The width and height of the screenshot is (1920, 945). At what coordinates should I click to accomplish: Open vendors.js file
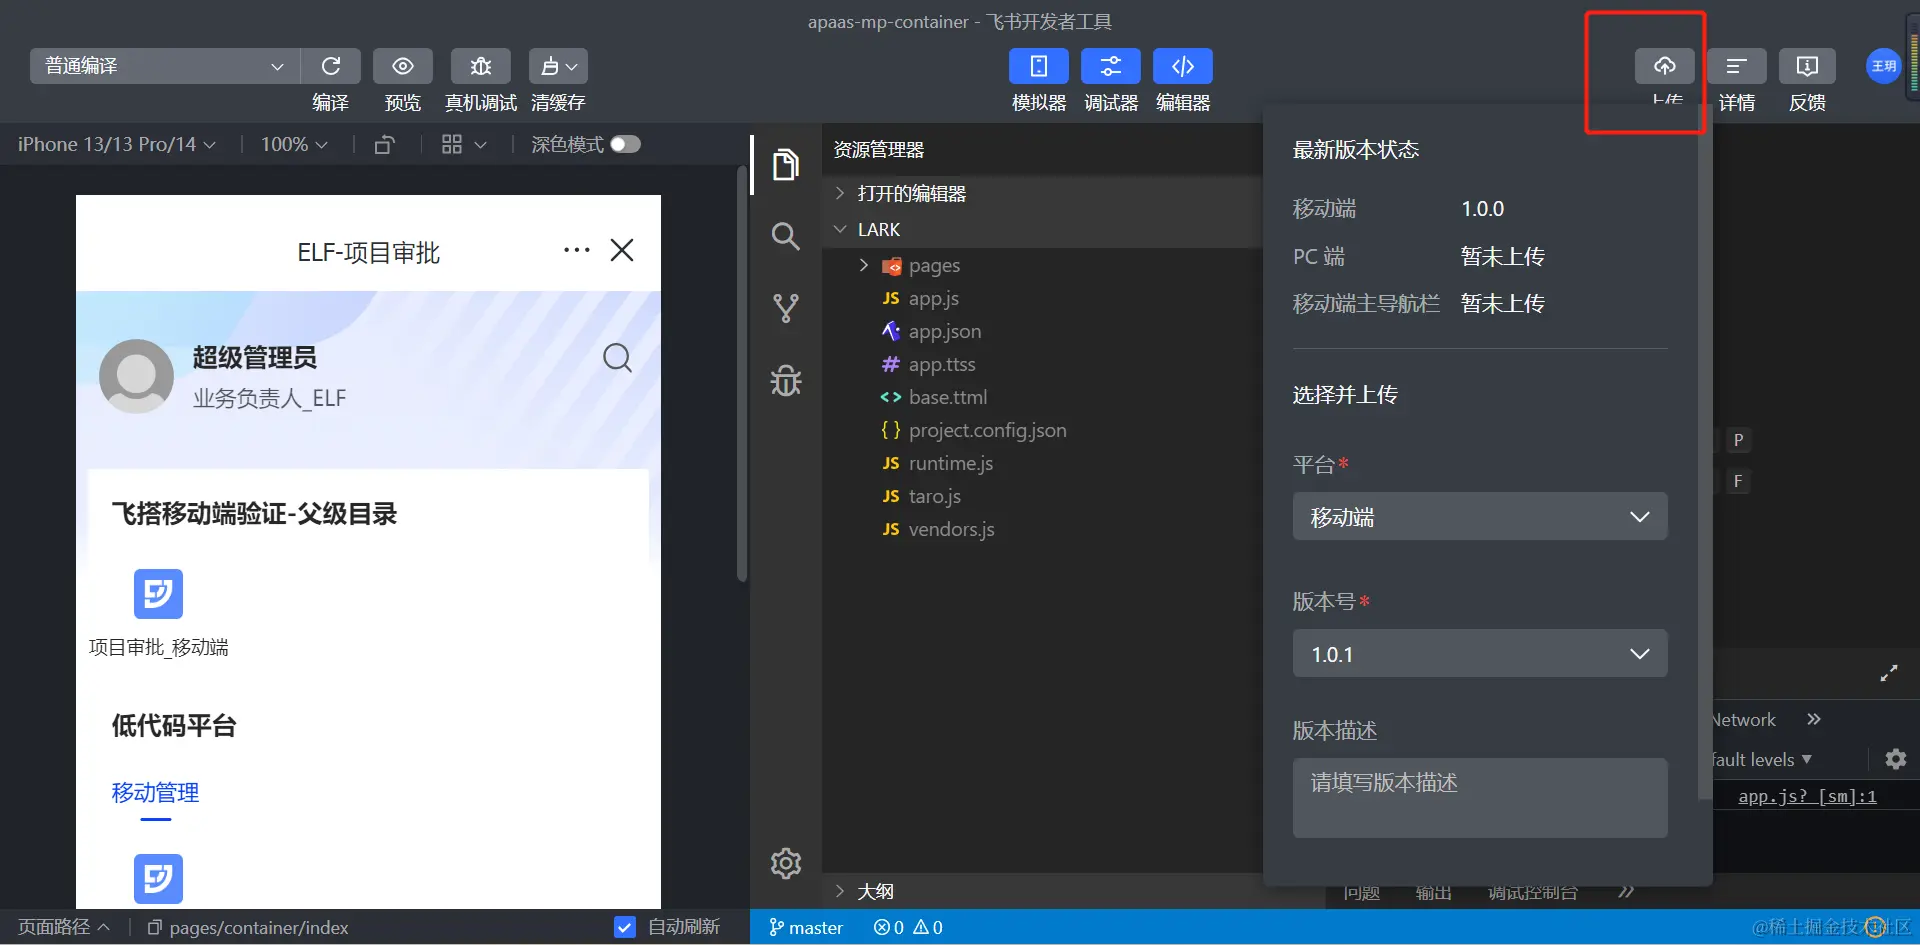pyautogui.click(x=1042, y=530)
